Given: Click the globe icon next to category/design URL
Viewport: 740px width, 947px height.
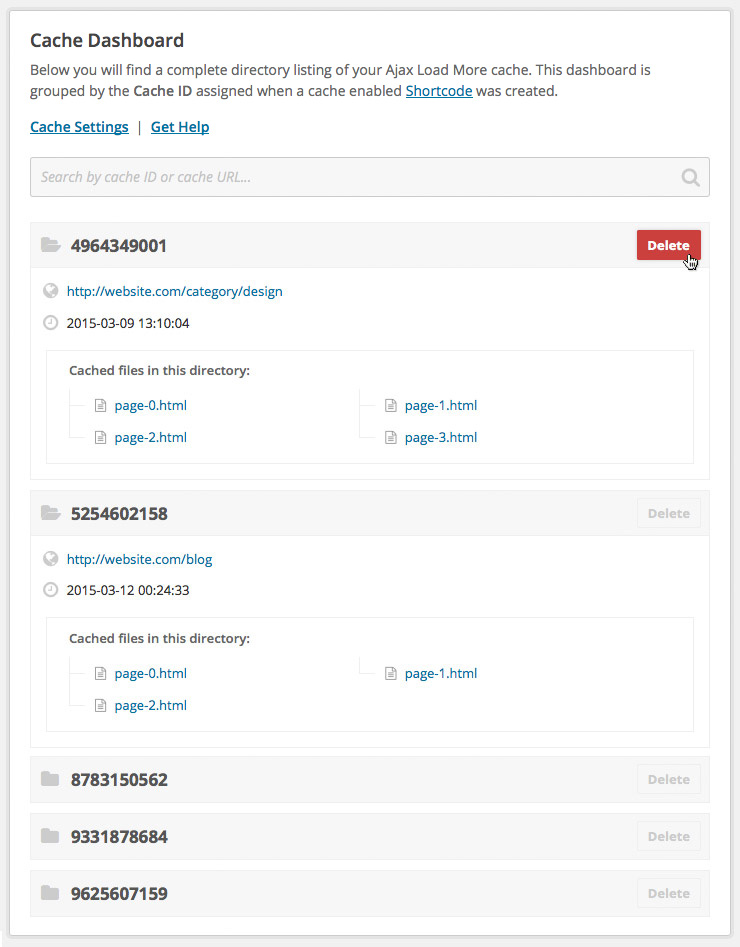Looking at the screenshot, I should click(51, 291).
